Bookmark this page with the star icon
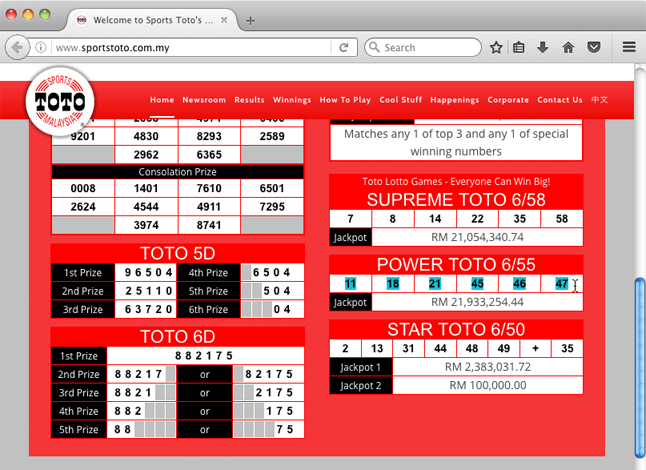This screenshot has width=646, height=470. [496, 47]
